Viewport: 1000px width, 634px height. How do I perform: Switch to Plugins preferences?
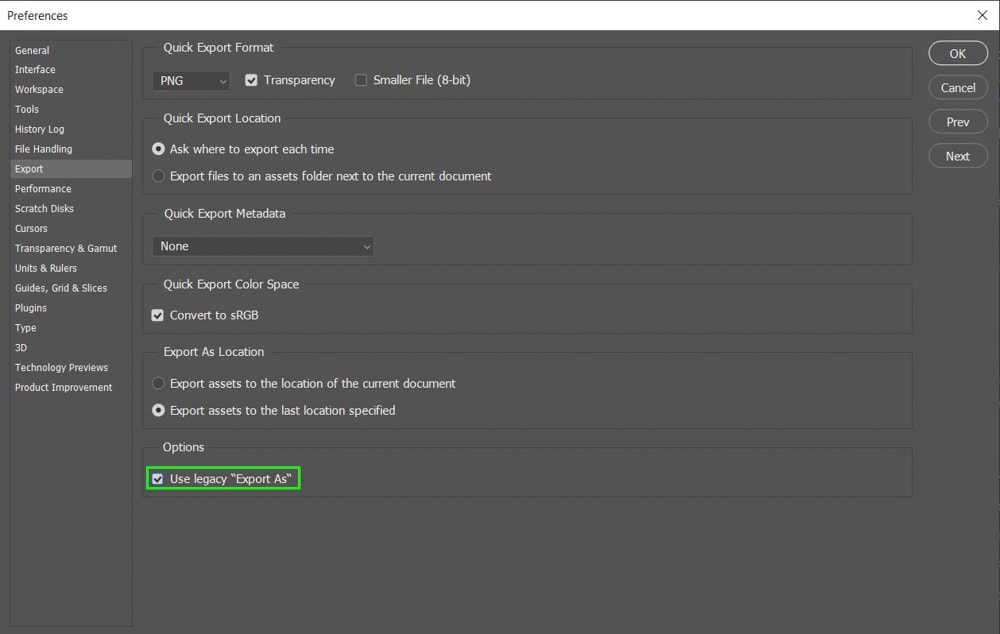pyautogui.click(x=31, y=307)
